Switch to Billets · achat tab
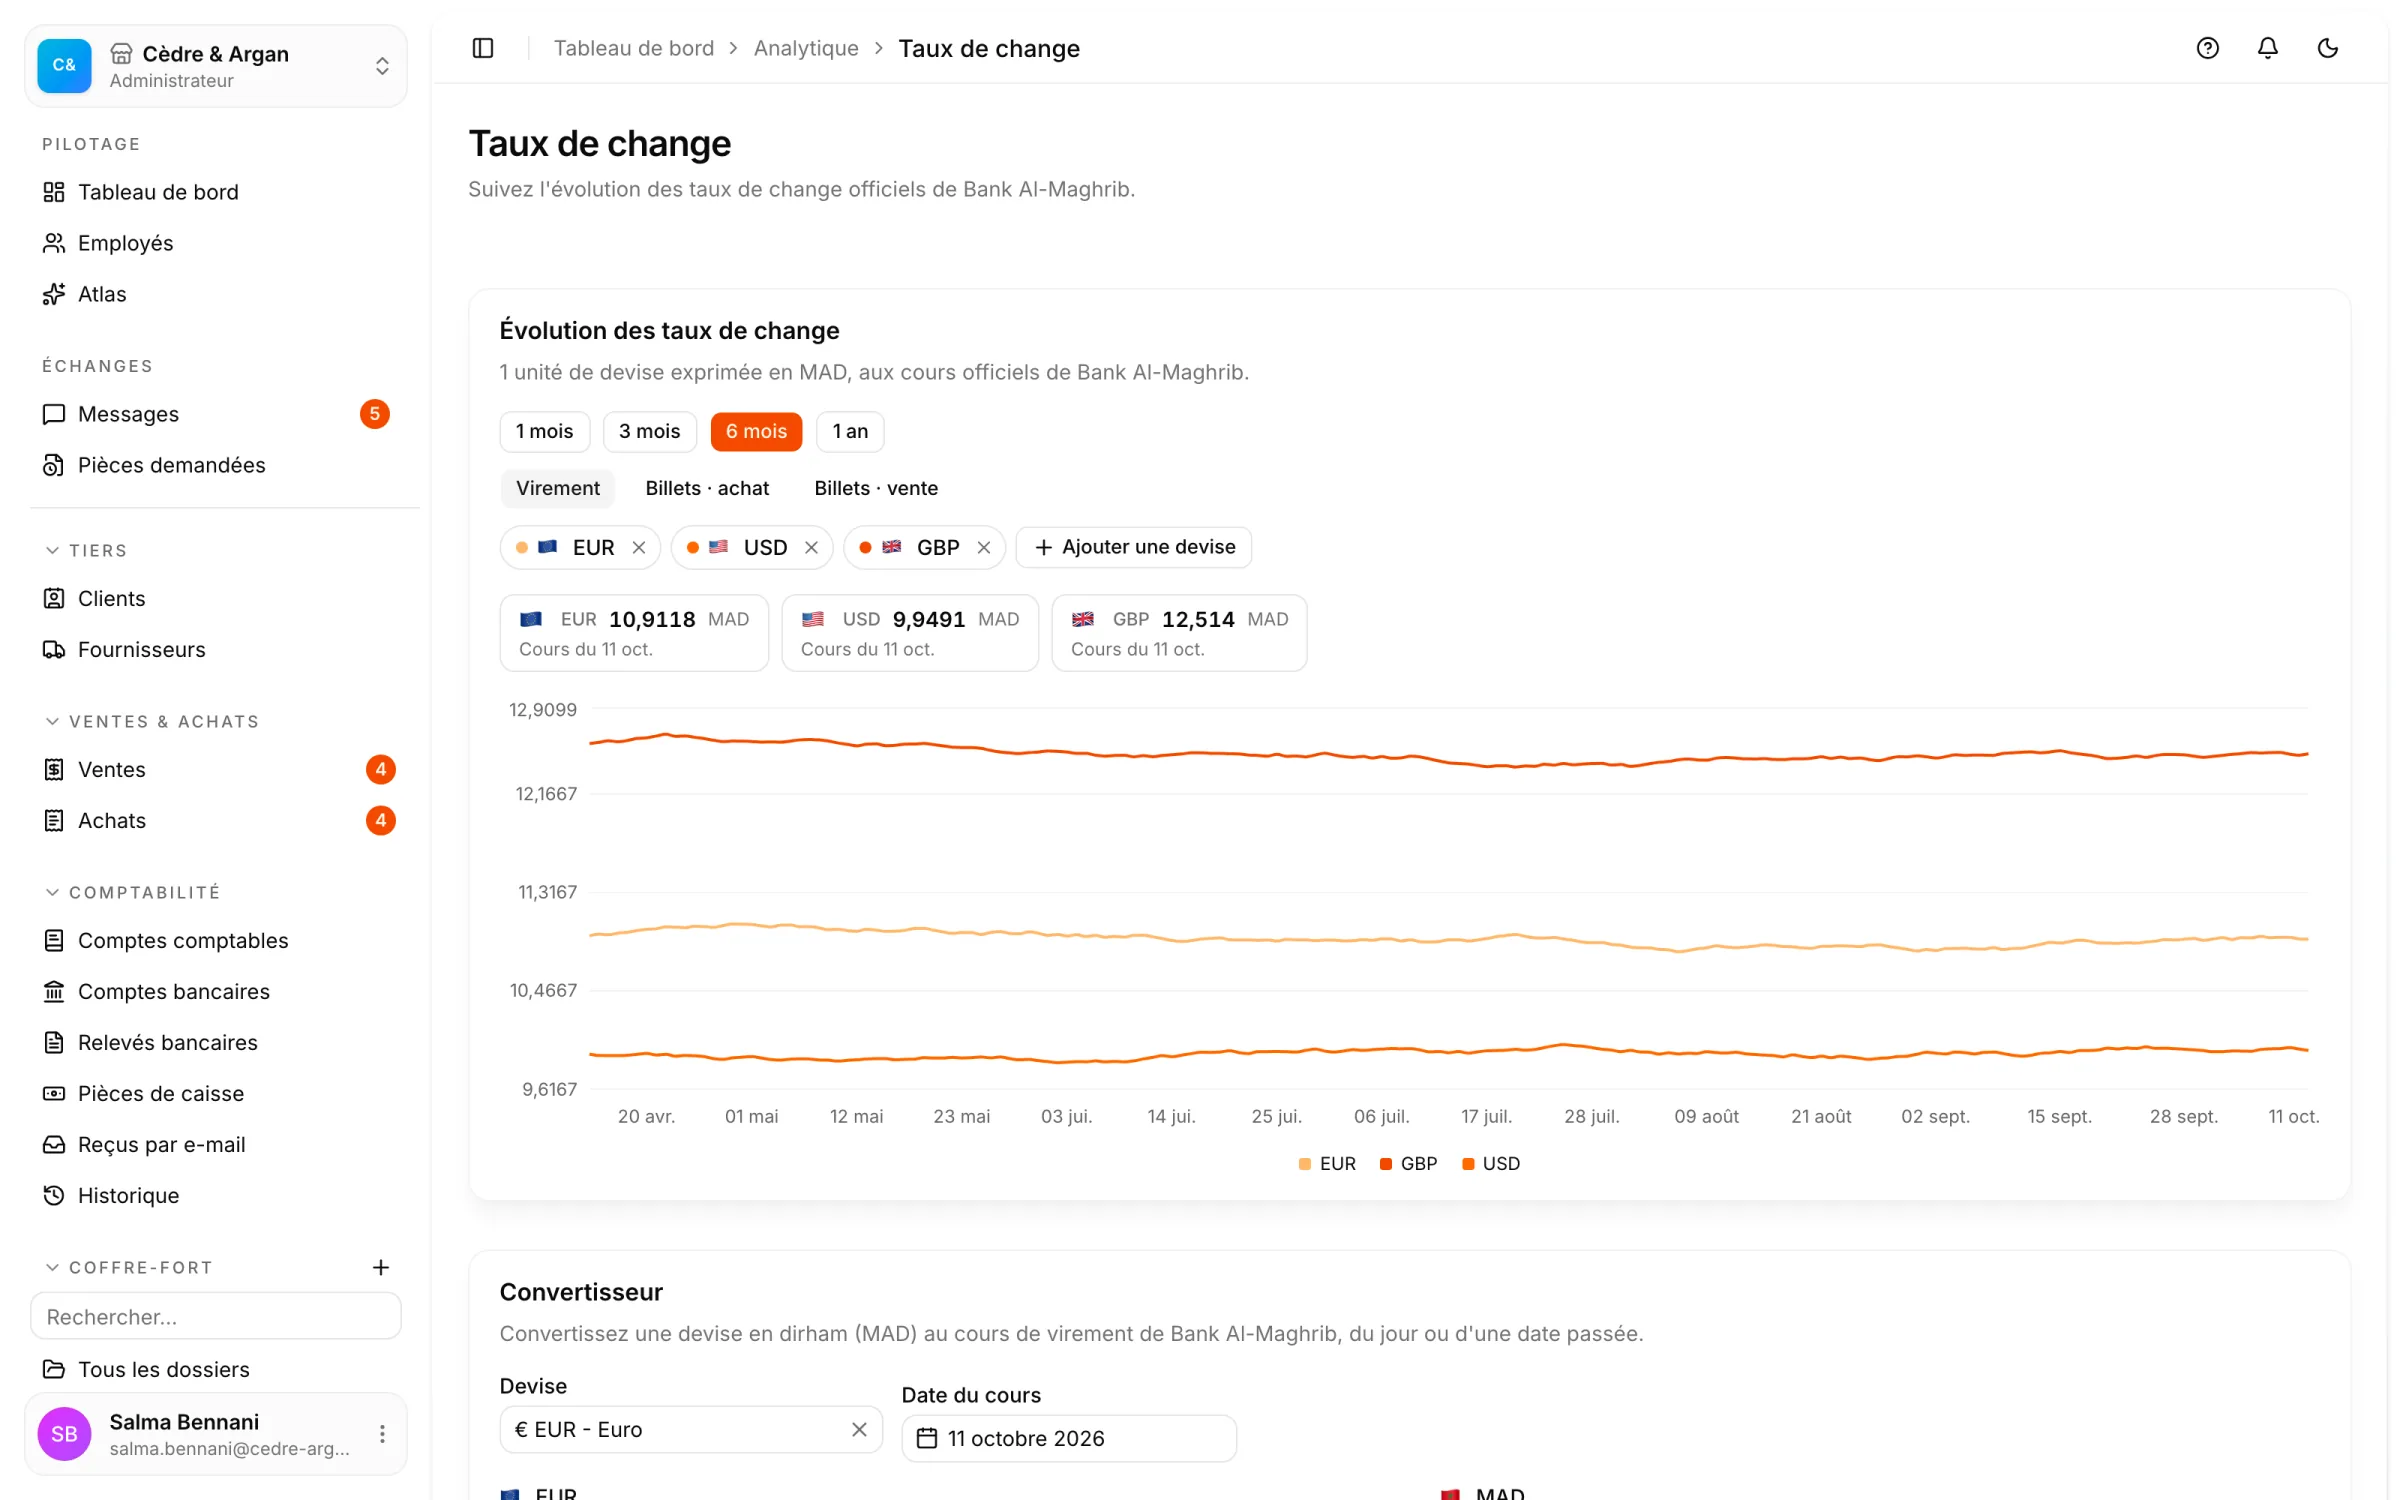The width and height of the screenshot is (2400, 1500). 707,488
